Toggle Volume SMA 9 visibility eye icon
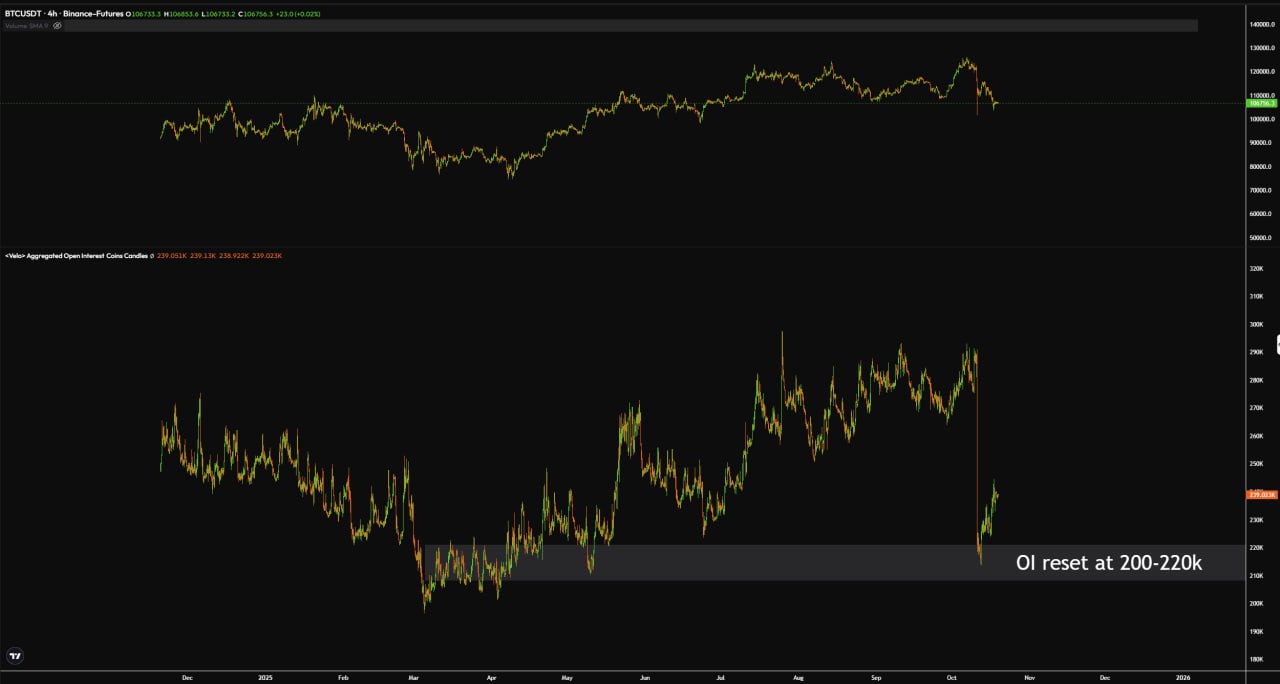1280x684 pixels. coord(57,25)
